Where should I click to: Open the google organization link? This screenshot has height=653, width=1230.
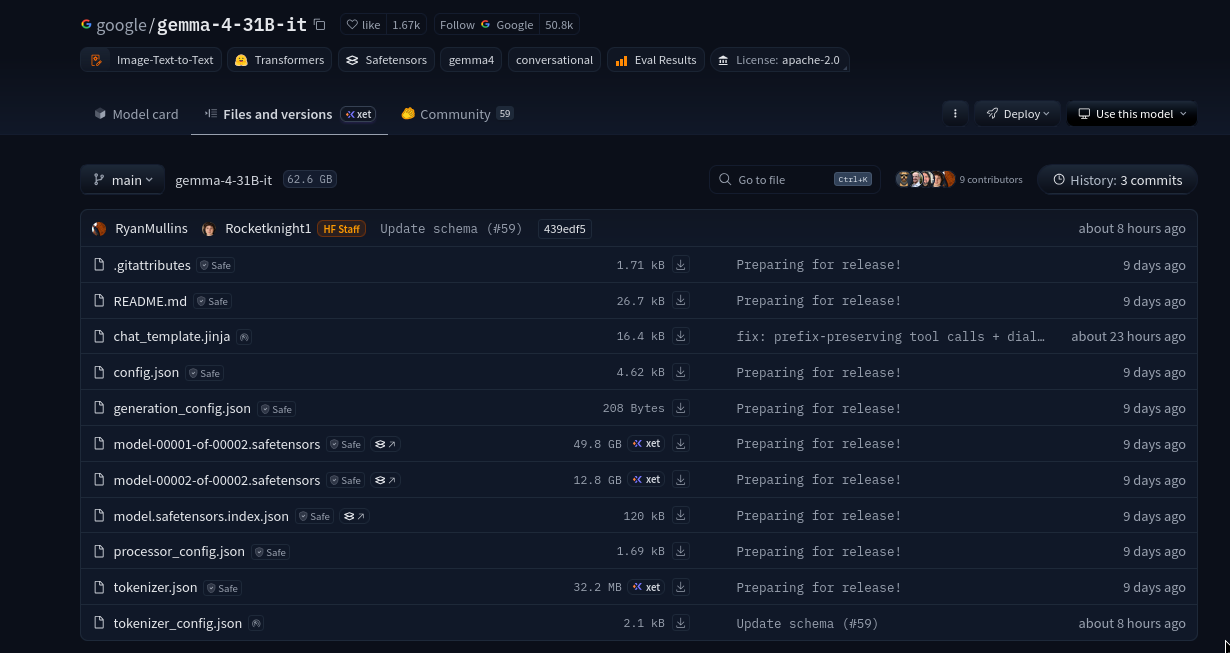[x=122, y=25]
